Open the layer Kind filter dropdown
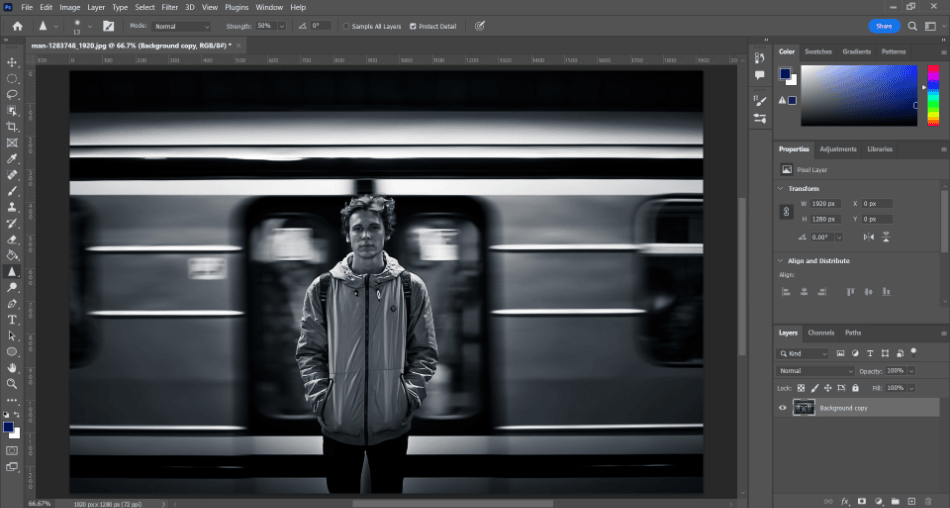 803,353
